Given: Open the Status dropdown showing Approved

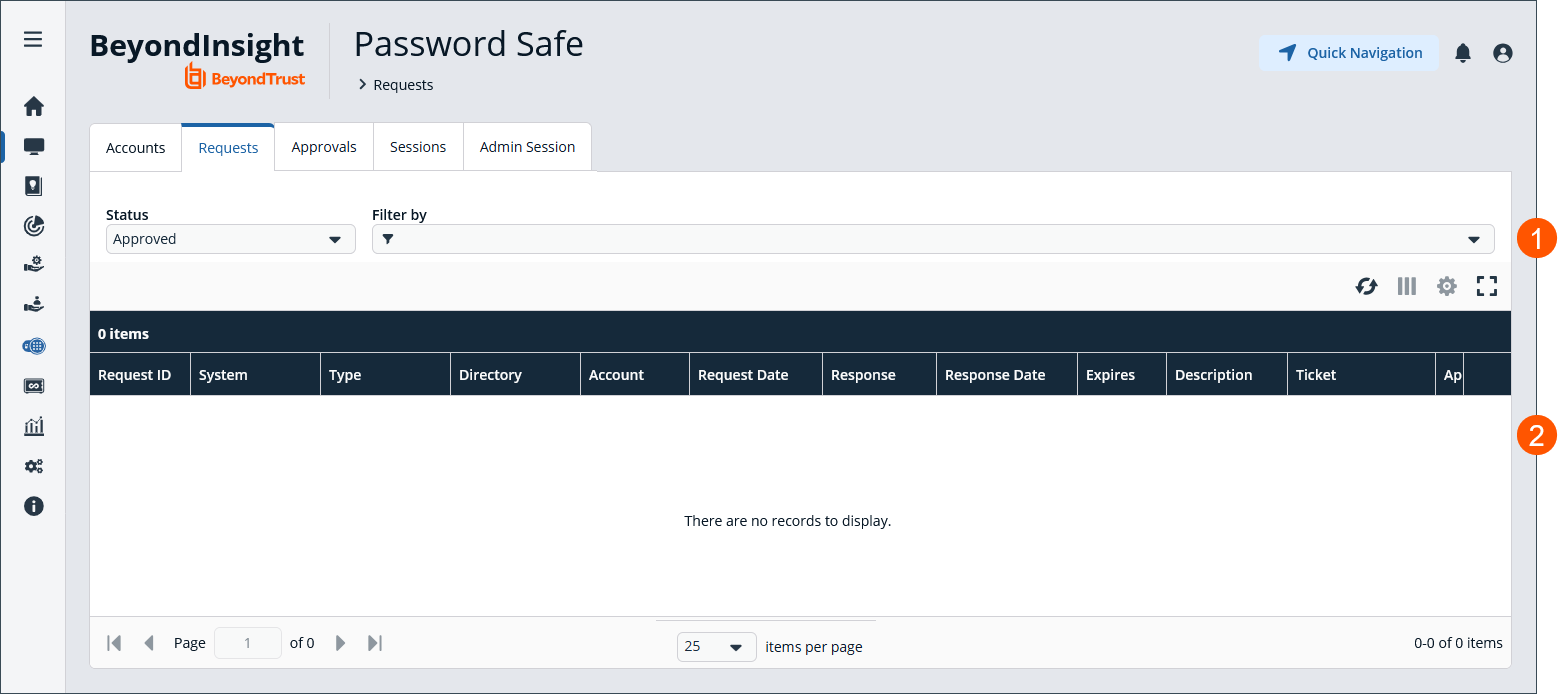Looking at the screenshot, I should [x=230, y=239].
